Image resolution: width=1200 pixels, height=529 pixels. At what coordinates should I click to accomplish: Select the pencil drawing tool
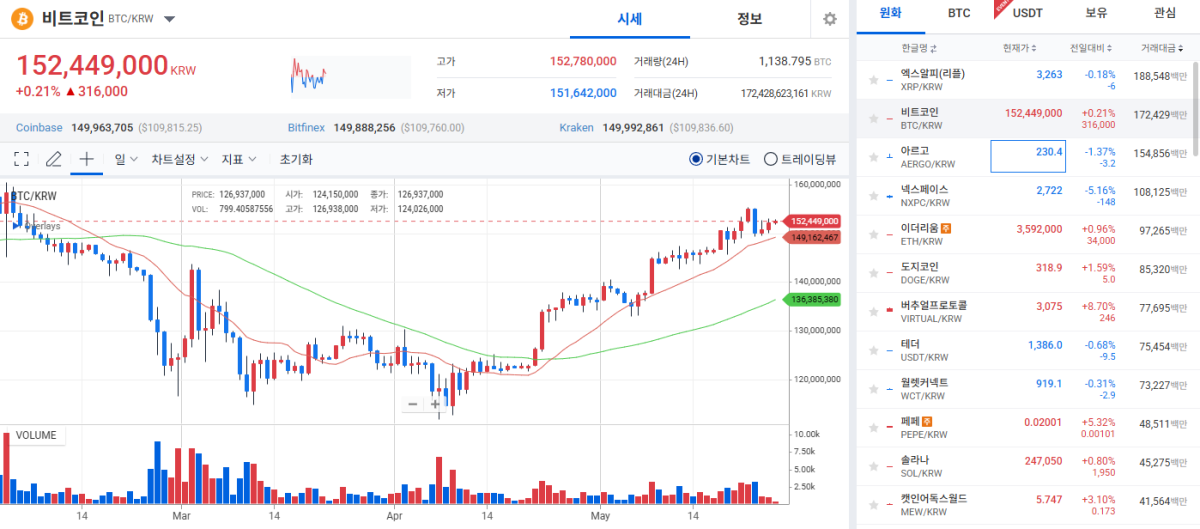[x=54, y=158]
